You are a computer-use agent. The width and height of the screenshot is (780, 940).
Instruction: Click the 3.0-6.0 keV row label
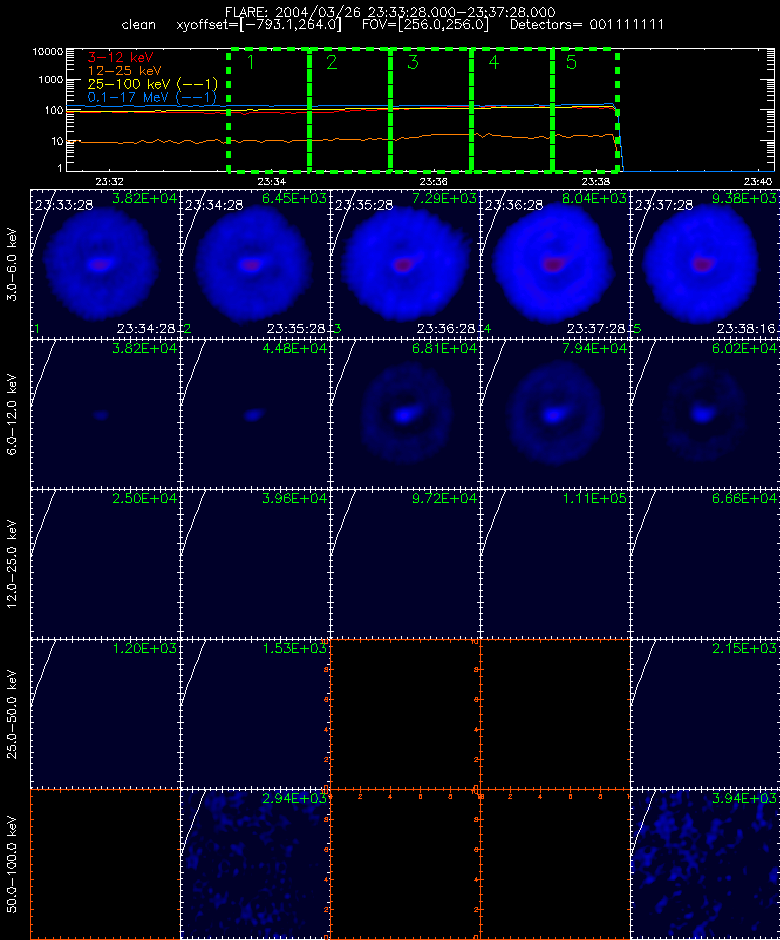(x=12, y=264)
